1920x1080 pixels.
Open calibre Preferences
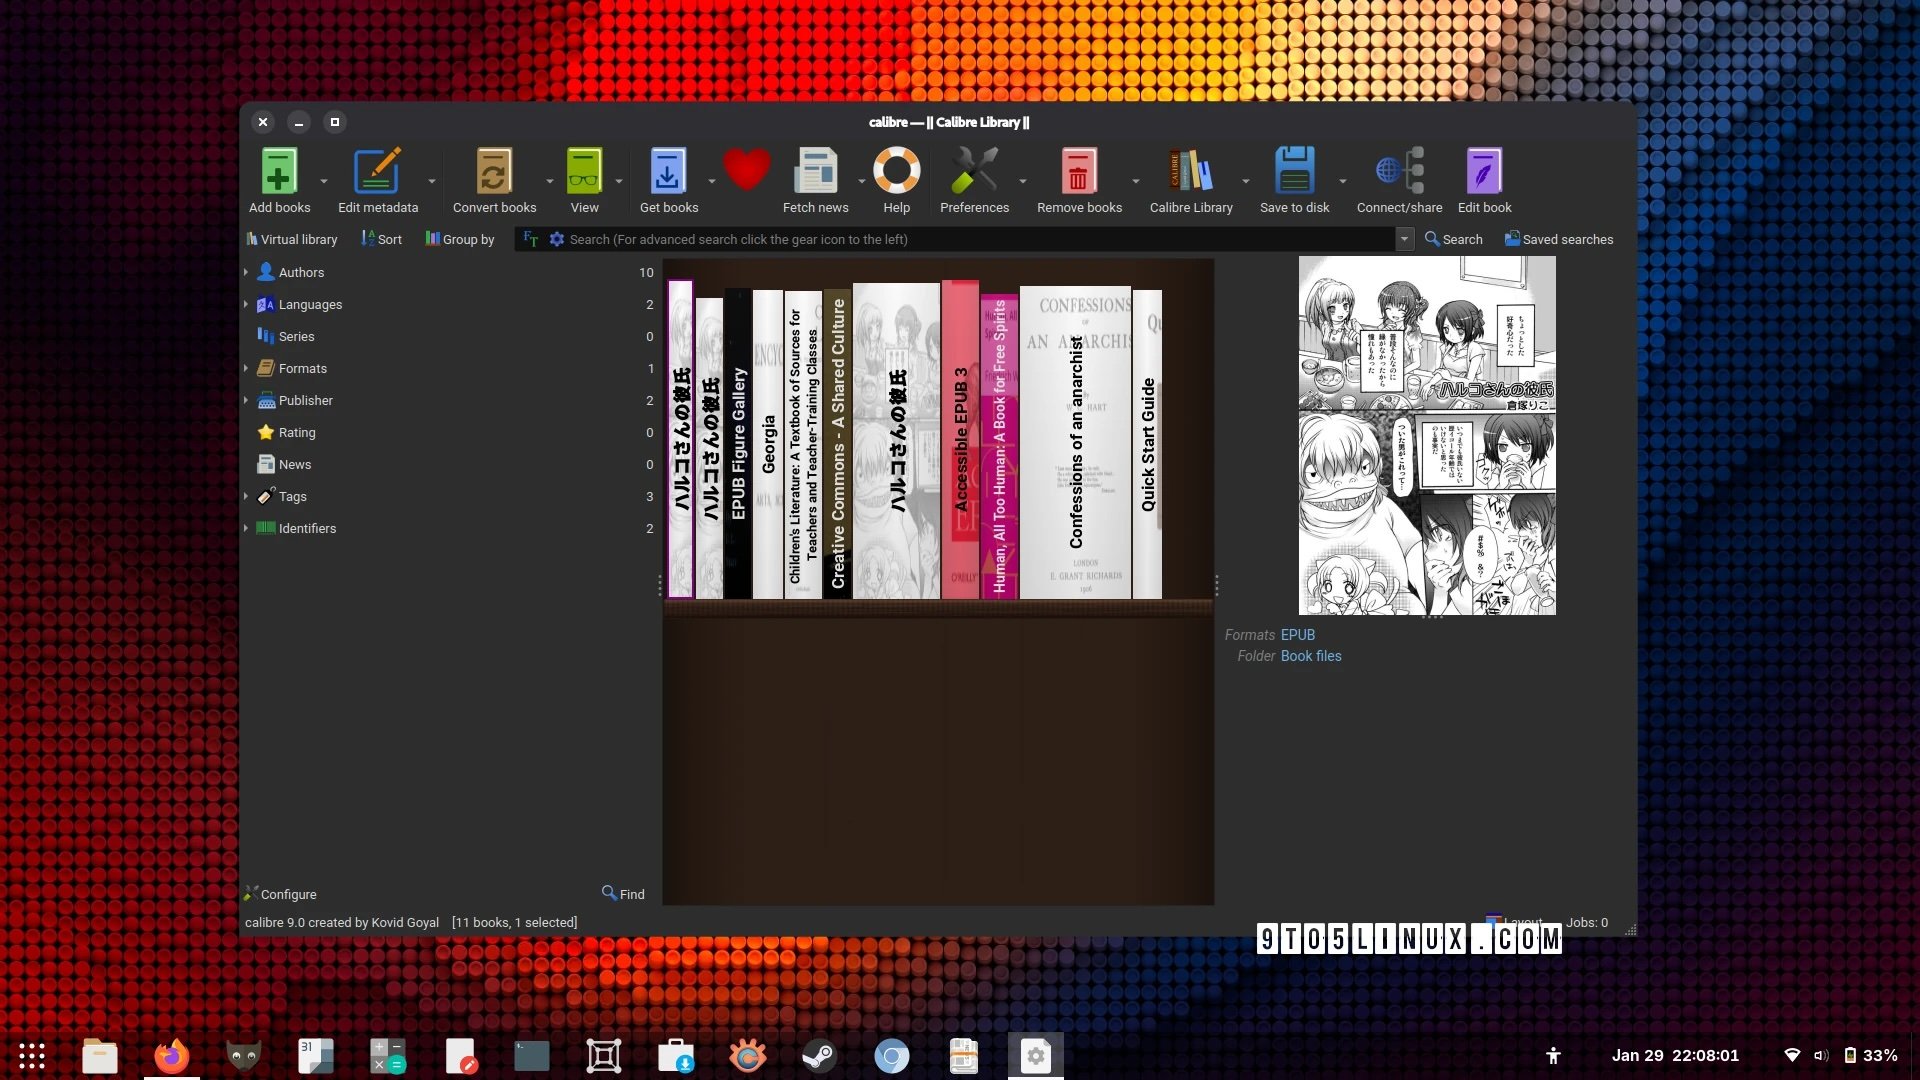point(974,173)
